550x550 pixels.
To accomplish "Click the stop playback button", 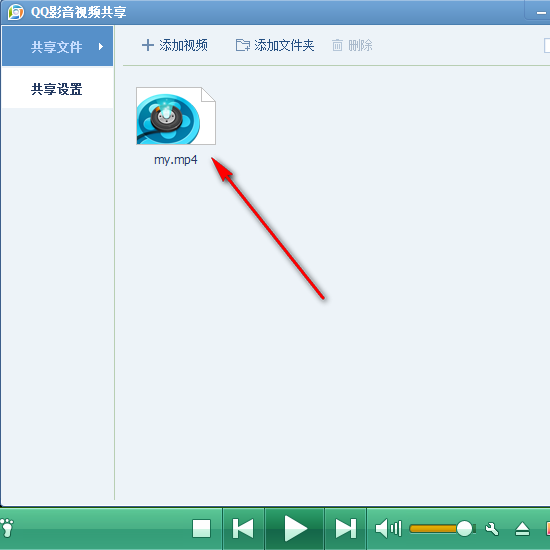I will point(202,528).
